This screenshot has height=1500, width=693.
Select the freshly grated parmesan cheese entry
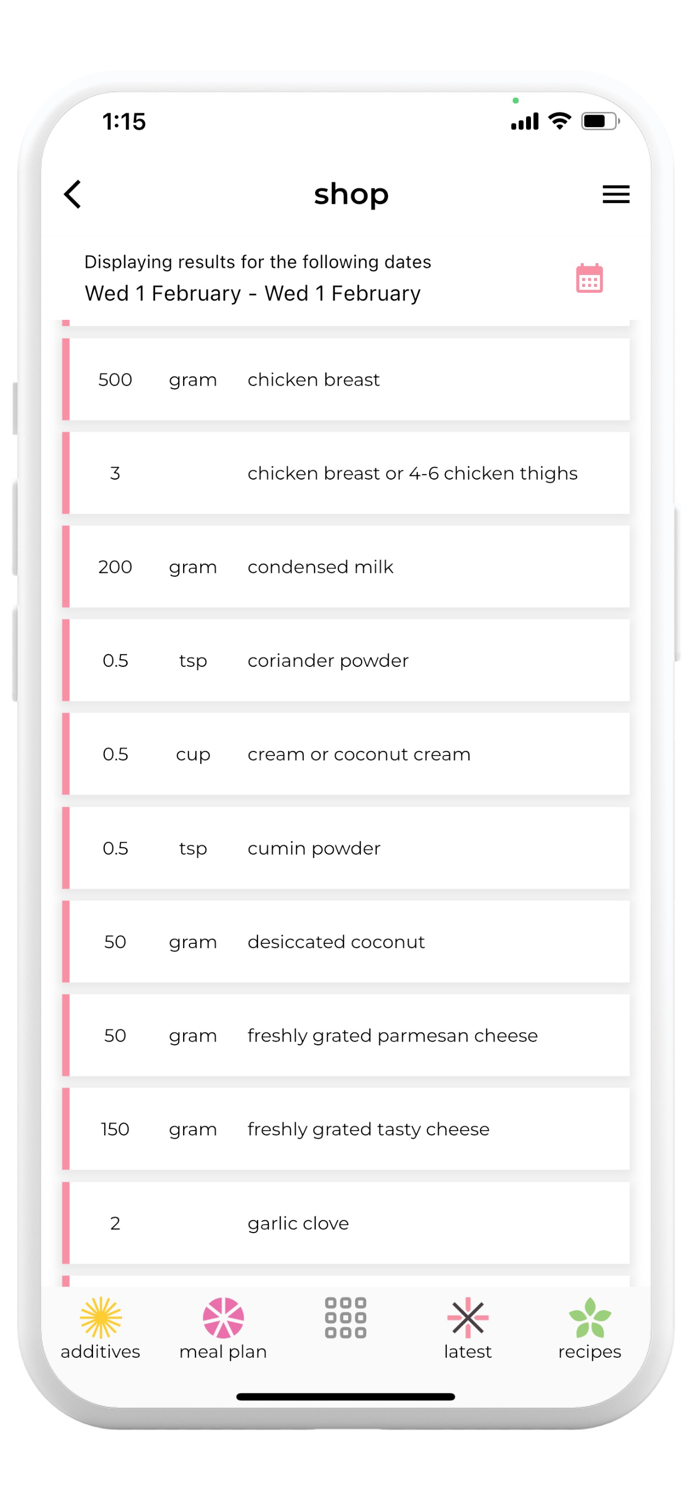(x=346, y=1035)
